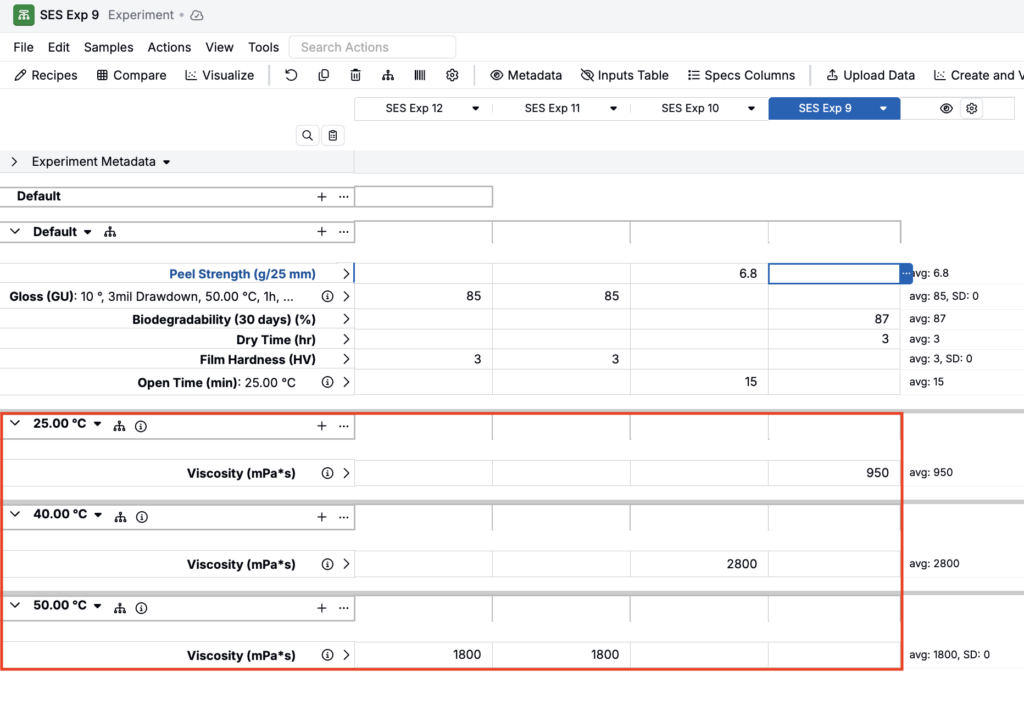Click the Peel Strength (g/25 mm) link
Viewport: 1024px width, 705px height.
(x=242, y=274)
